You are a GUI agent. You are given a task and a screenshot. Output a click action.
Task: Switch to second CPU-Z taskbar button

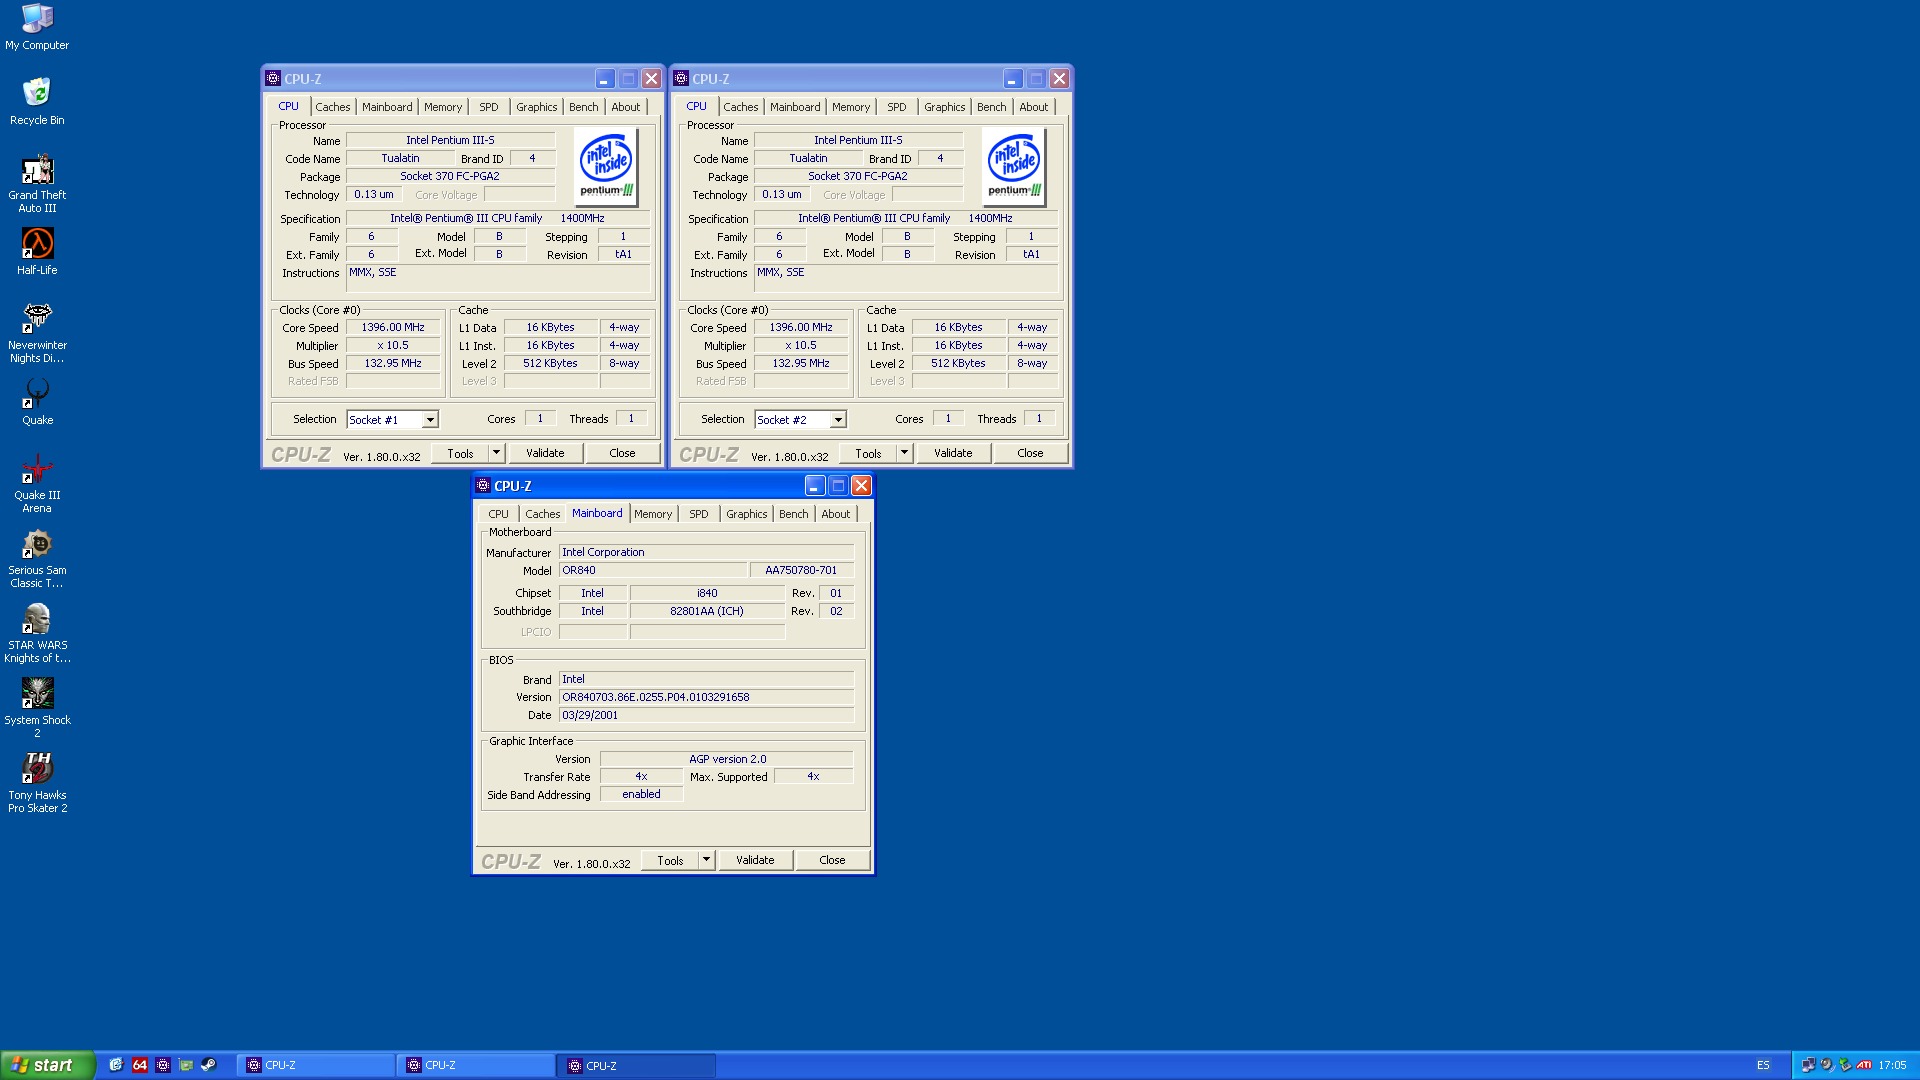pos(476,1065)
